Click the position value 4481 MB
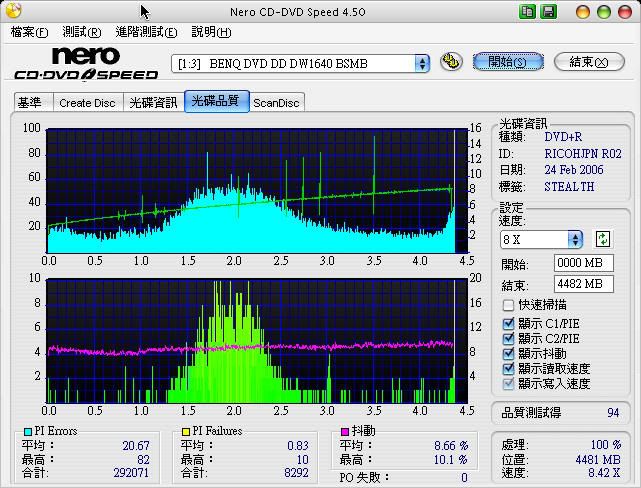 click(x=598, y=460)
